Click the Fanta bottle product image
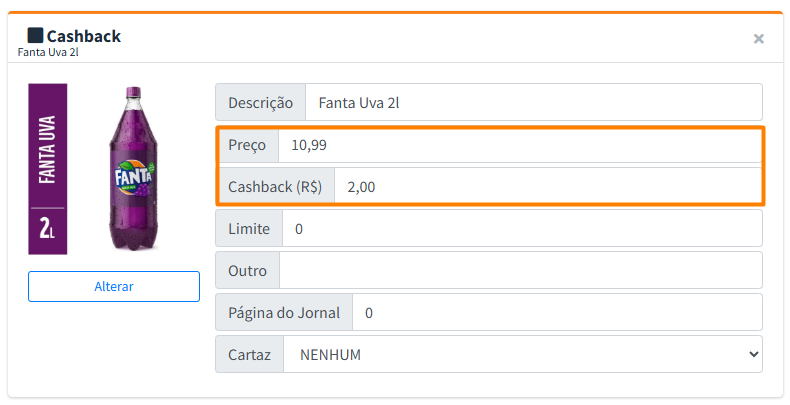 pyautogui.click(x=133, y=168)
